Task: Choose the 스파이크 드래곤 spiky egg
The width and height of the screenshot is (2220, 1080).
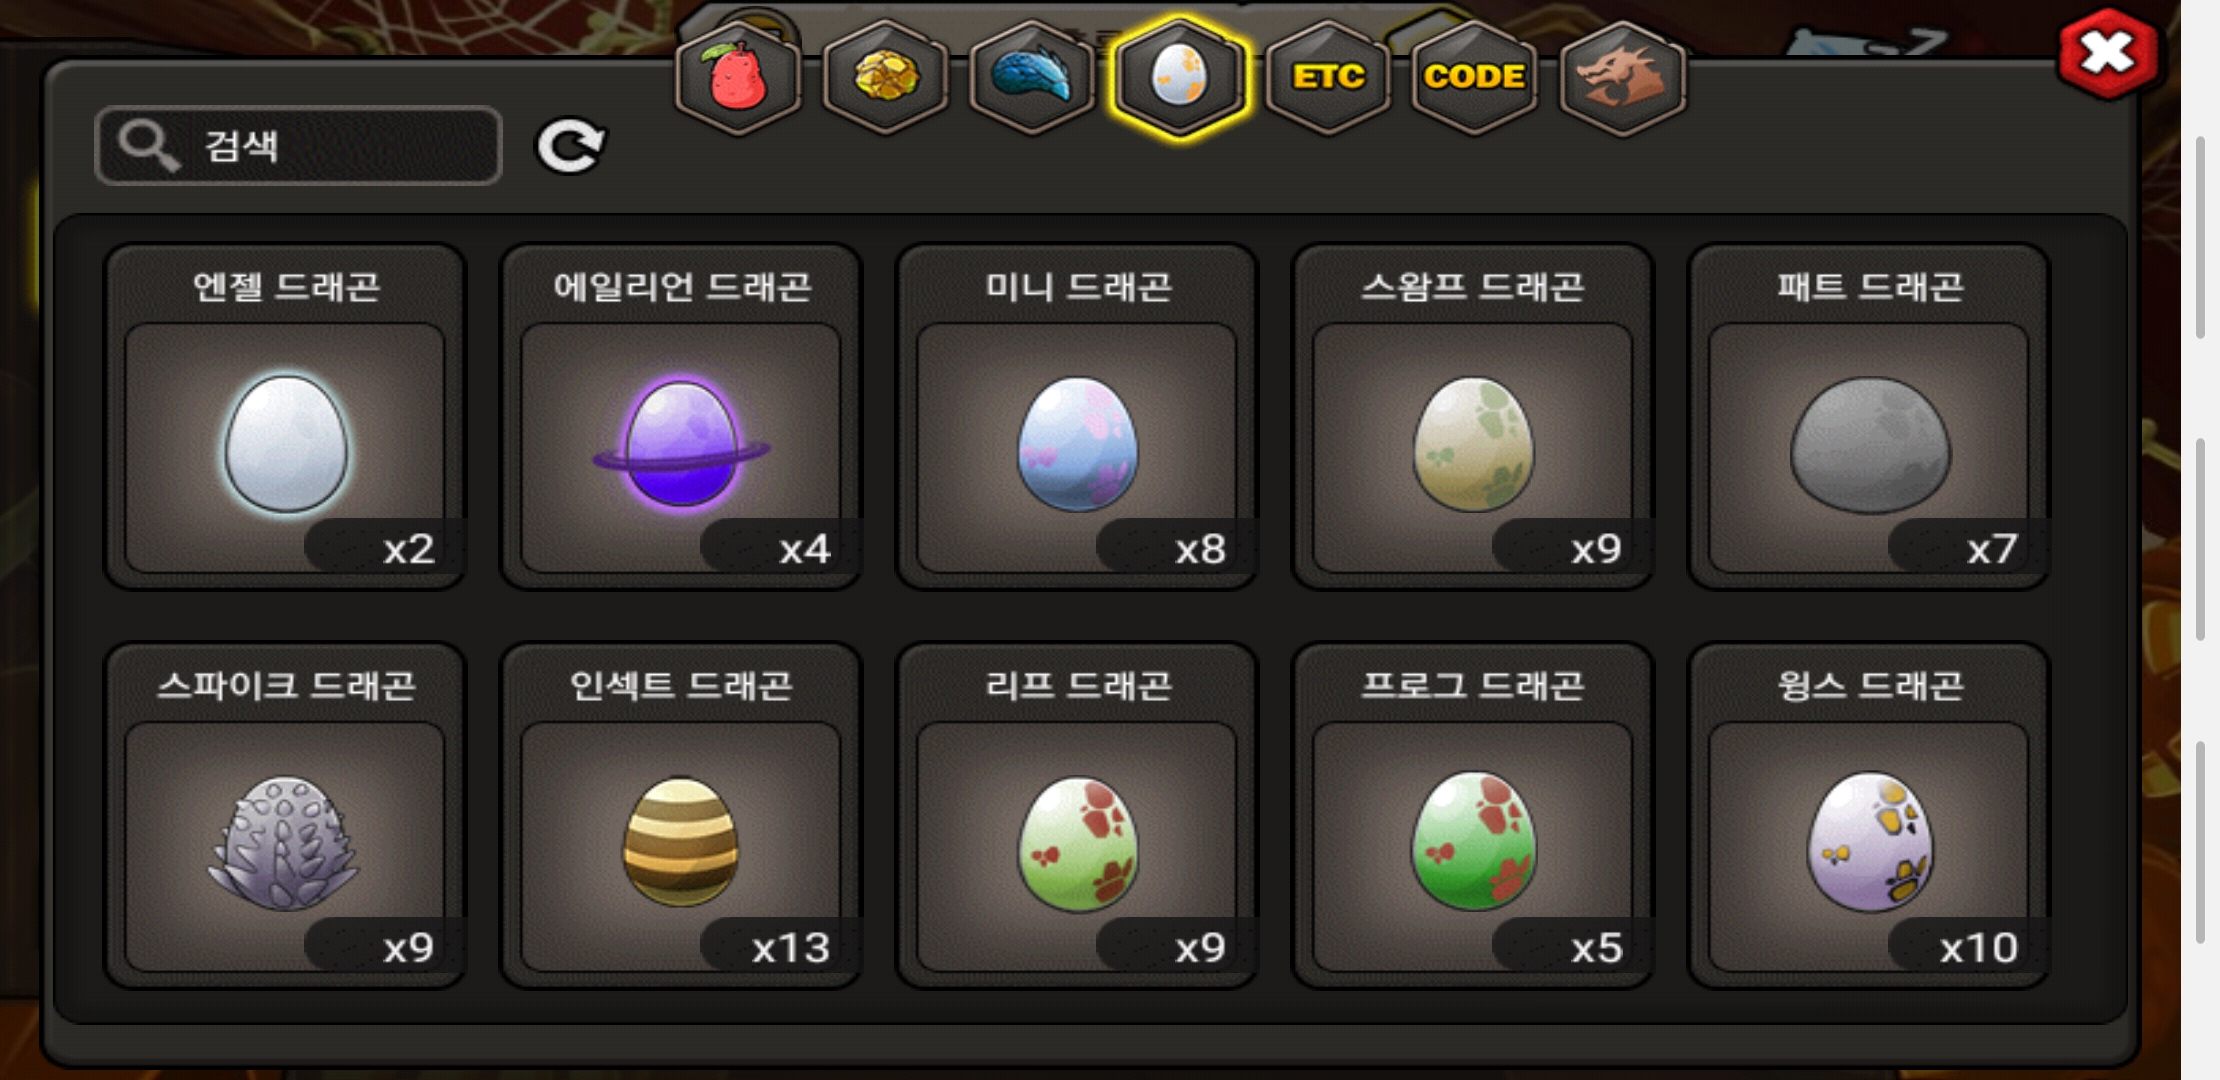Action: 286,816
